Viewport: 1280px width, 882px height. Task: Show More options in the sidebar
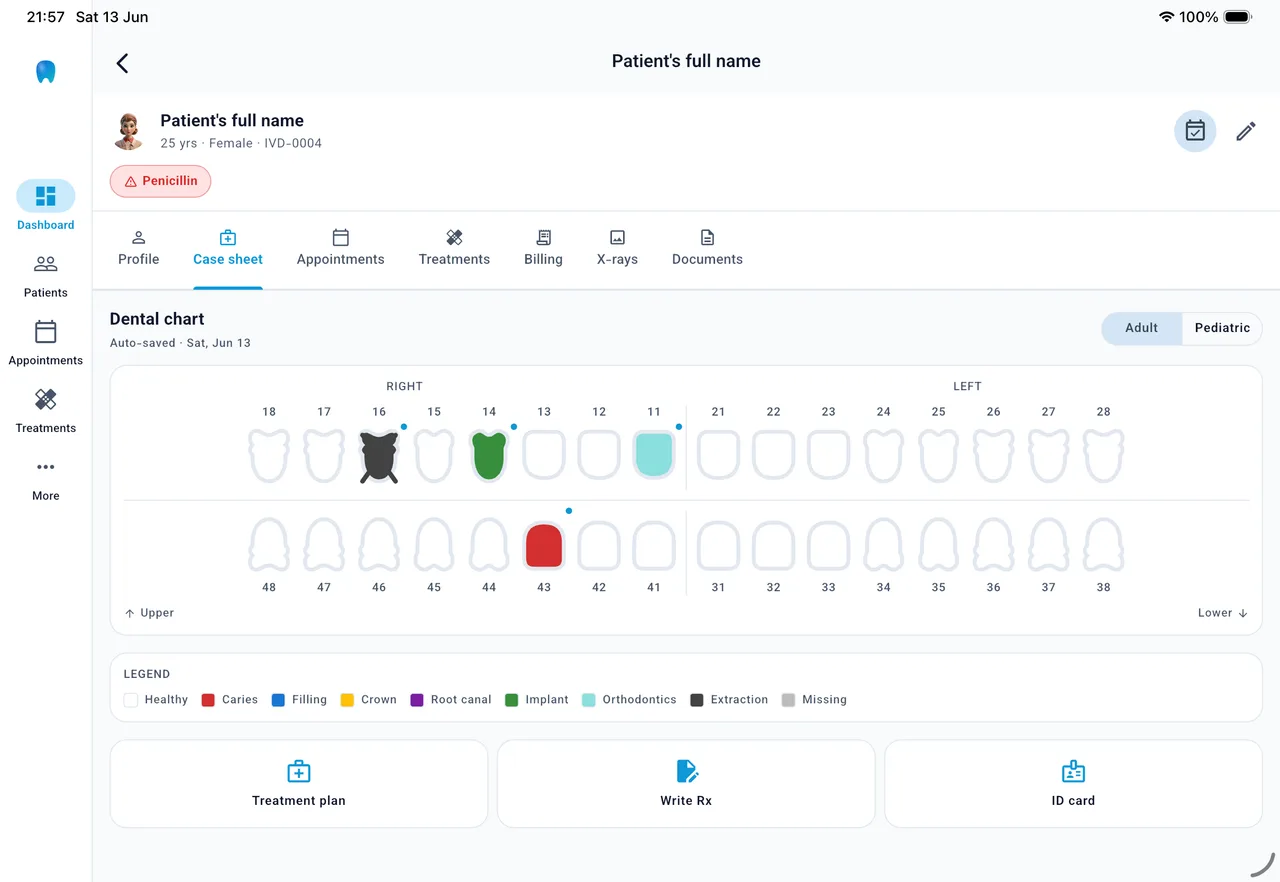(46, 479)
